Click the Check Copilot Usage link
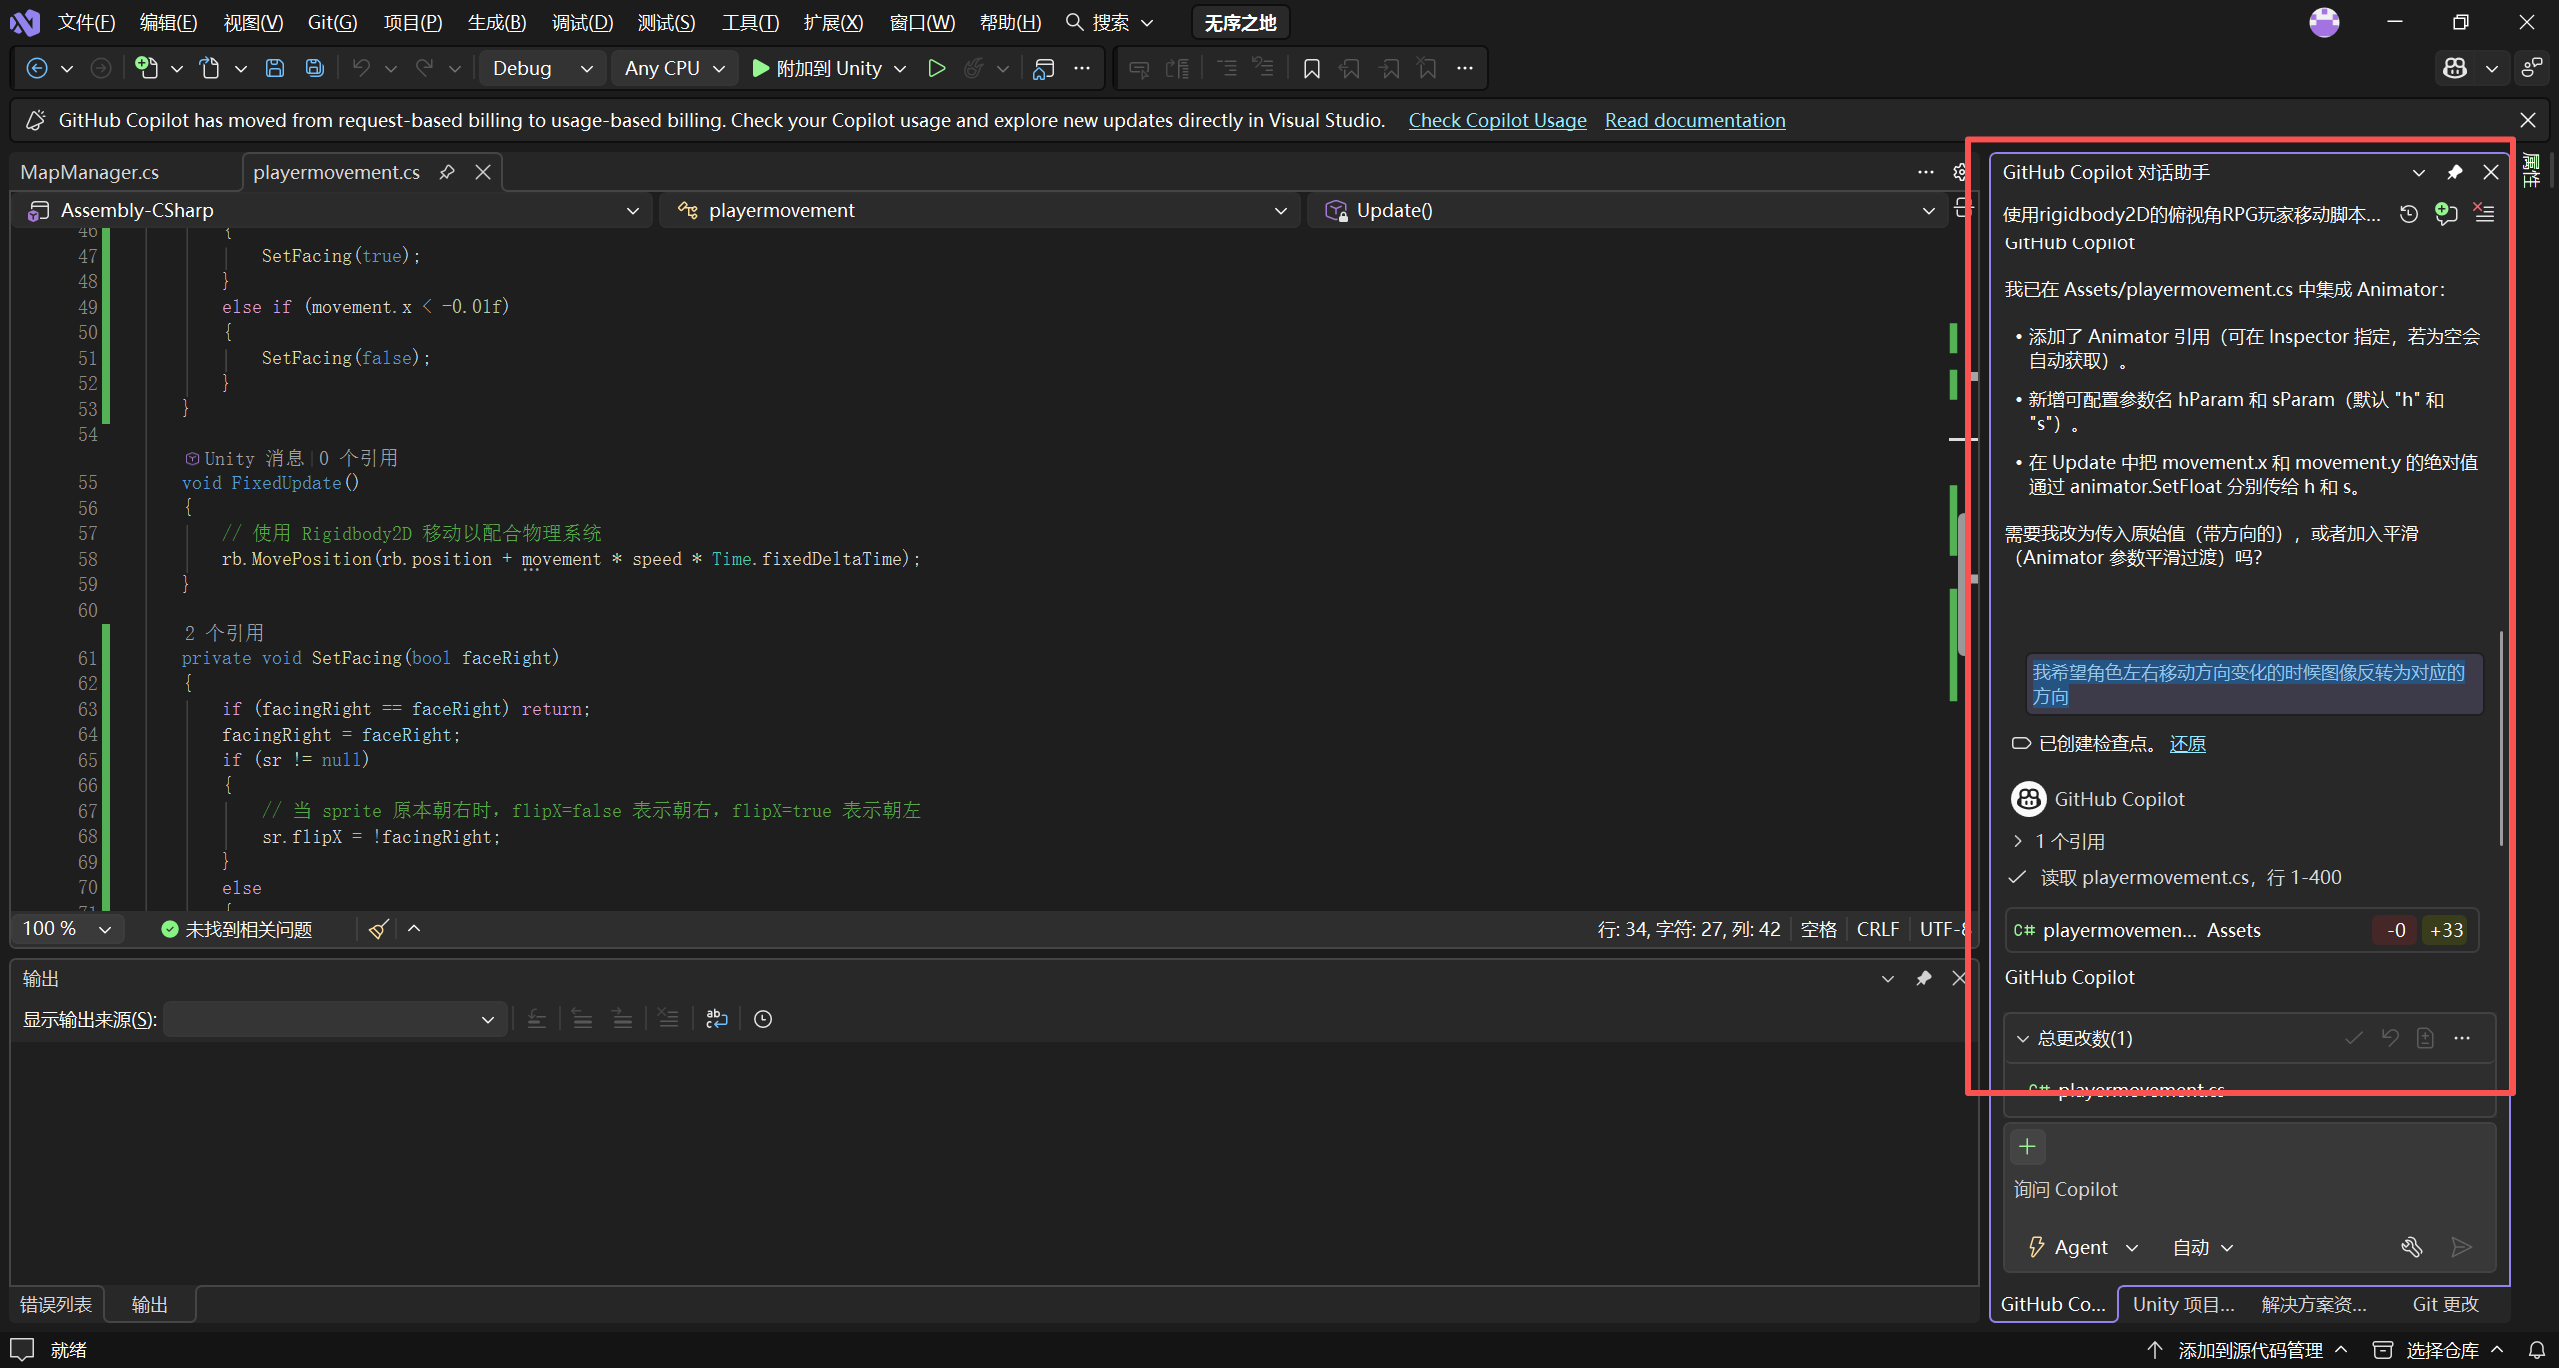 coord(1497,120)
